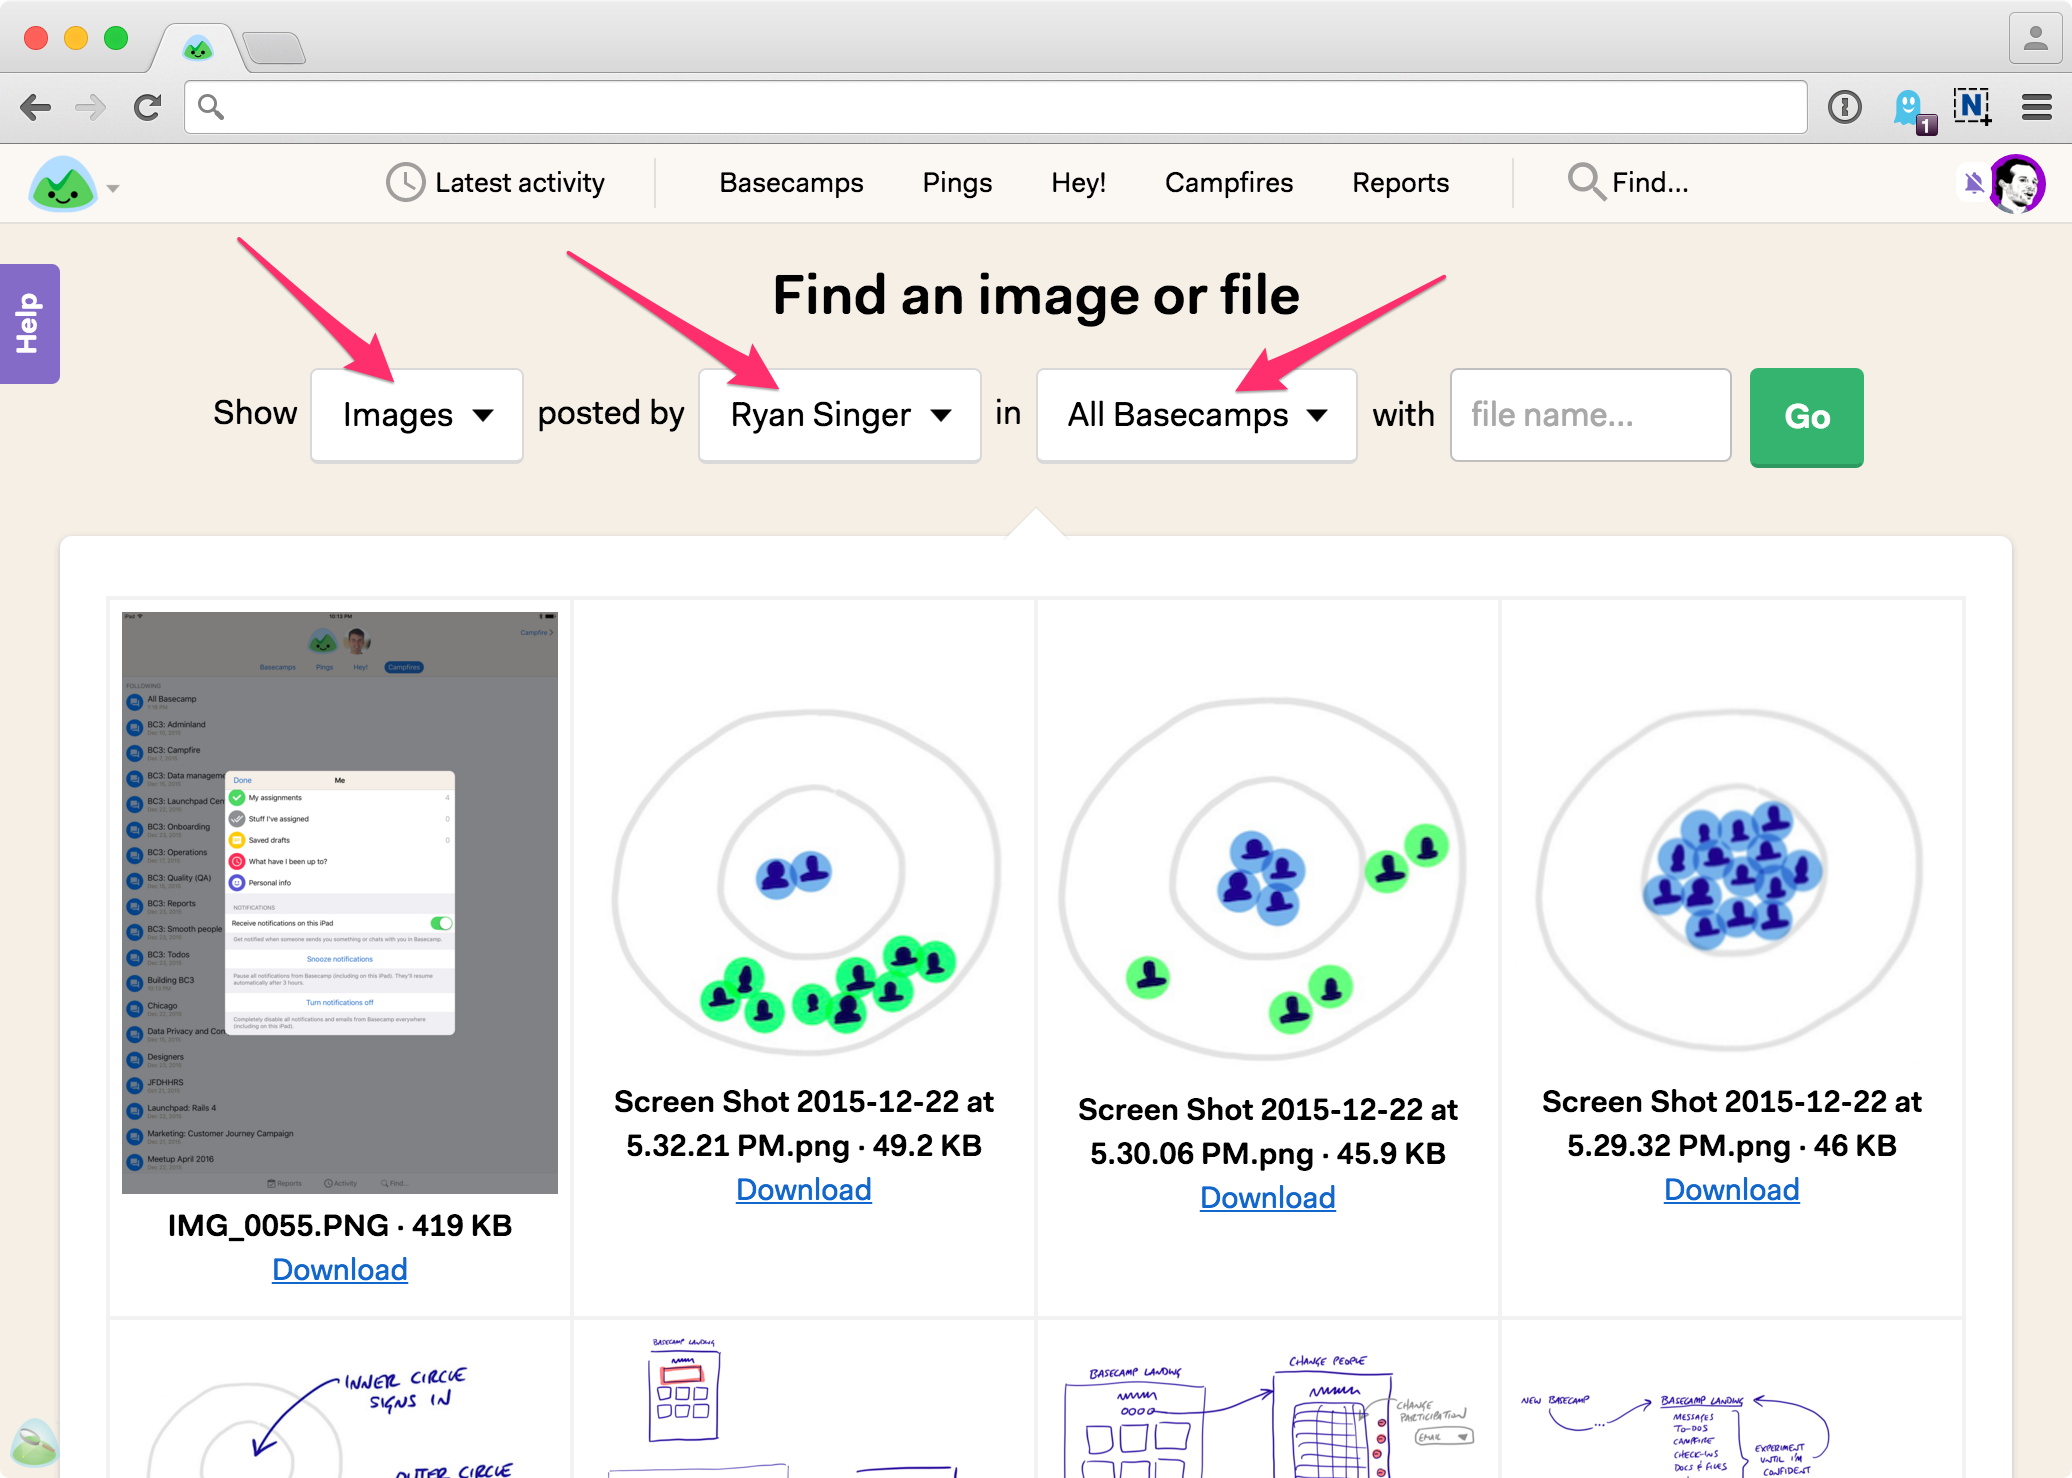Click the file name input field
The width and height of the screenshot is (2072, 1478).
pos(1591,415)
